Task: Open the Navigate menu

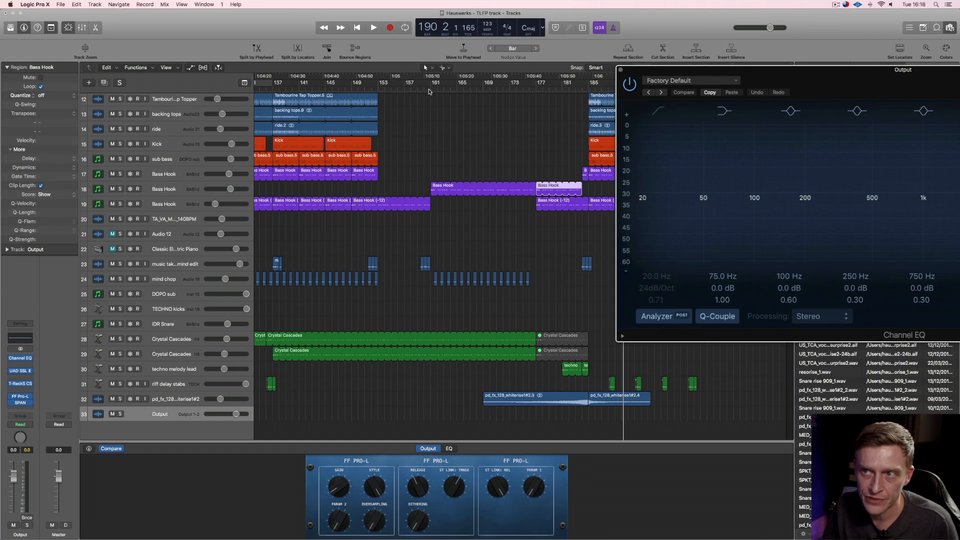Action: [x=119, y=4]
